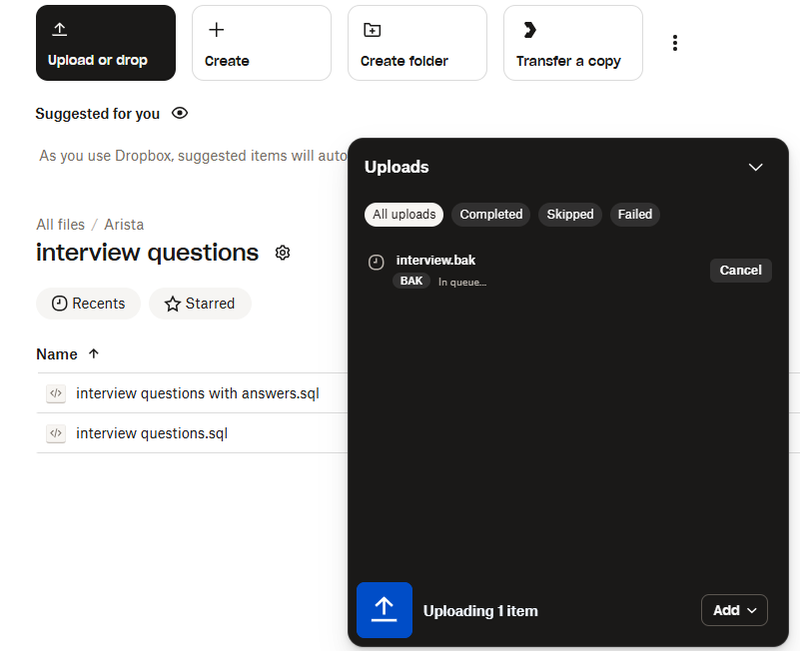
Task: Navigate to Arista breadcrumb folder
Action: point(124,224)
